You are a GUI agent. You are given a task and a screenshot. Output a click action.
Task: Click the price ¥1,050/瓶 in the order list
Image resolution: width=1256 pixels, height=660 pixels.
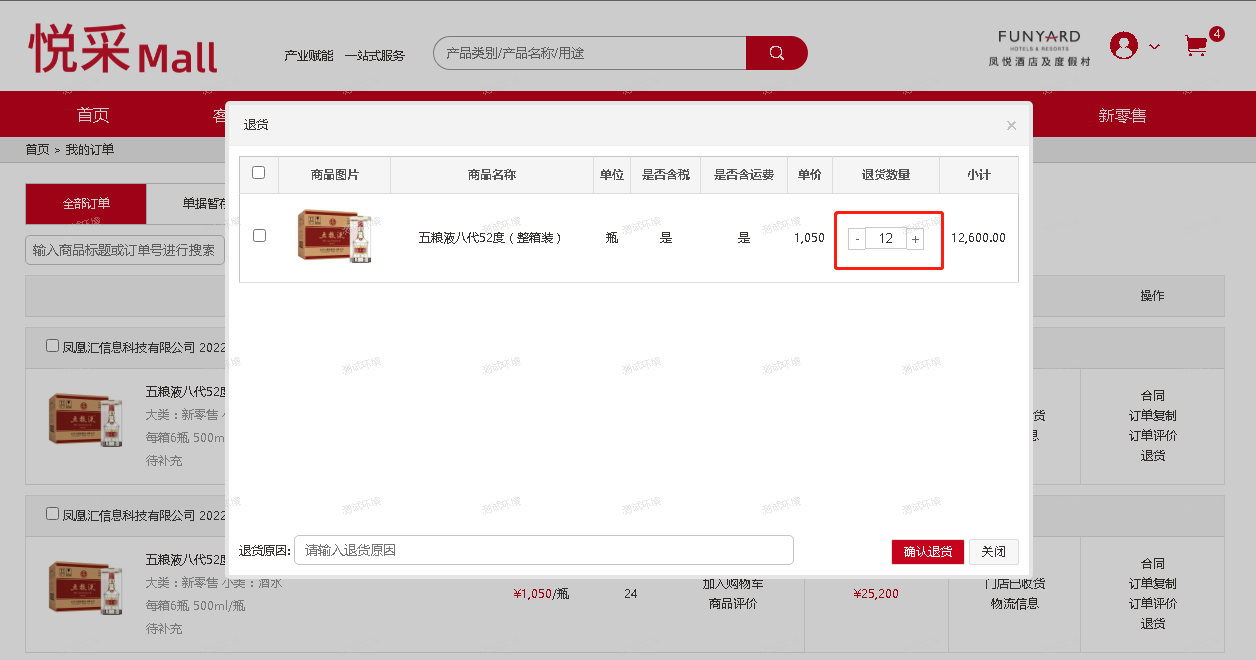(x=541, y=594)
